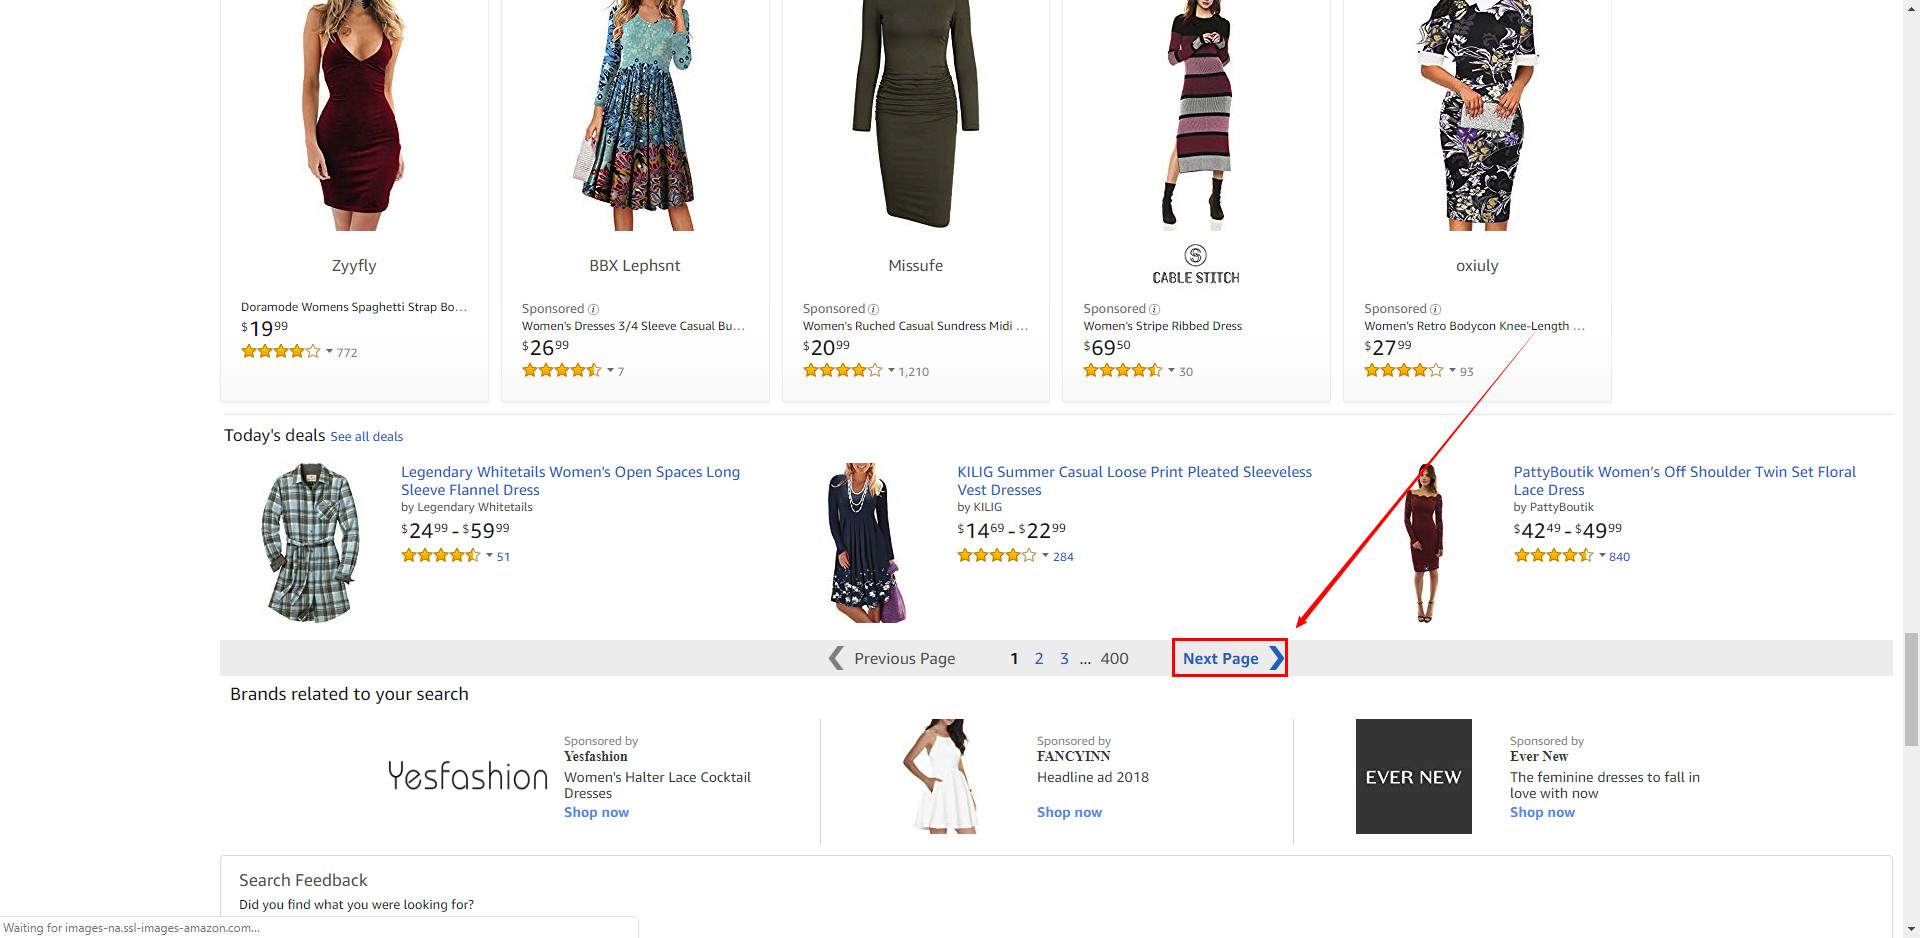Click the burgundy PattyBoutik dress thumbnail
The width and height of the screenshot is (1920, 938).
coord(1424,543)
